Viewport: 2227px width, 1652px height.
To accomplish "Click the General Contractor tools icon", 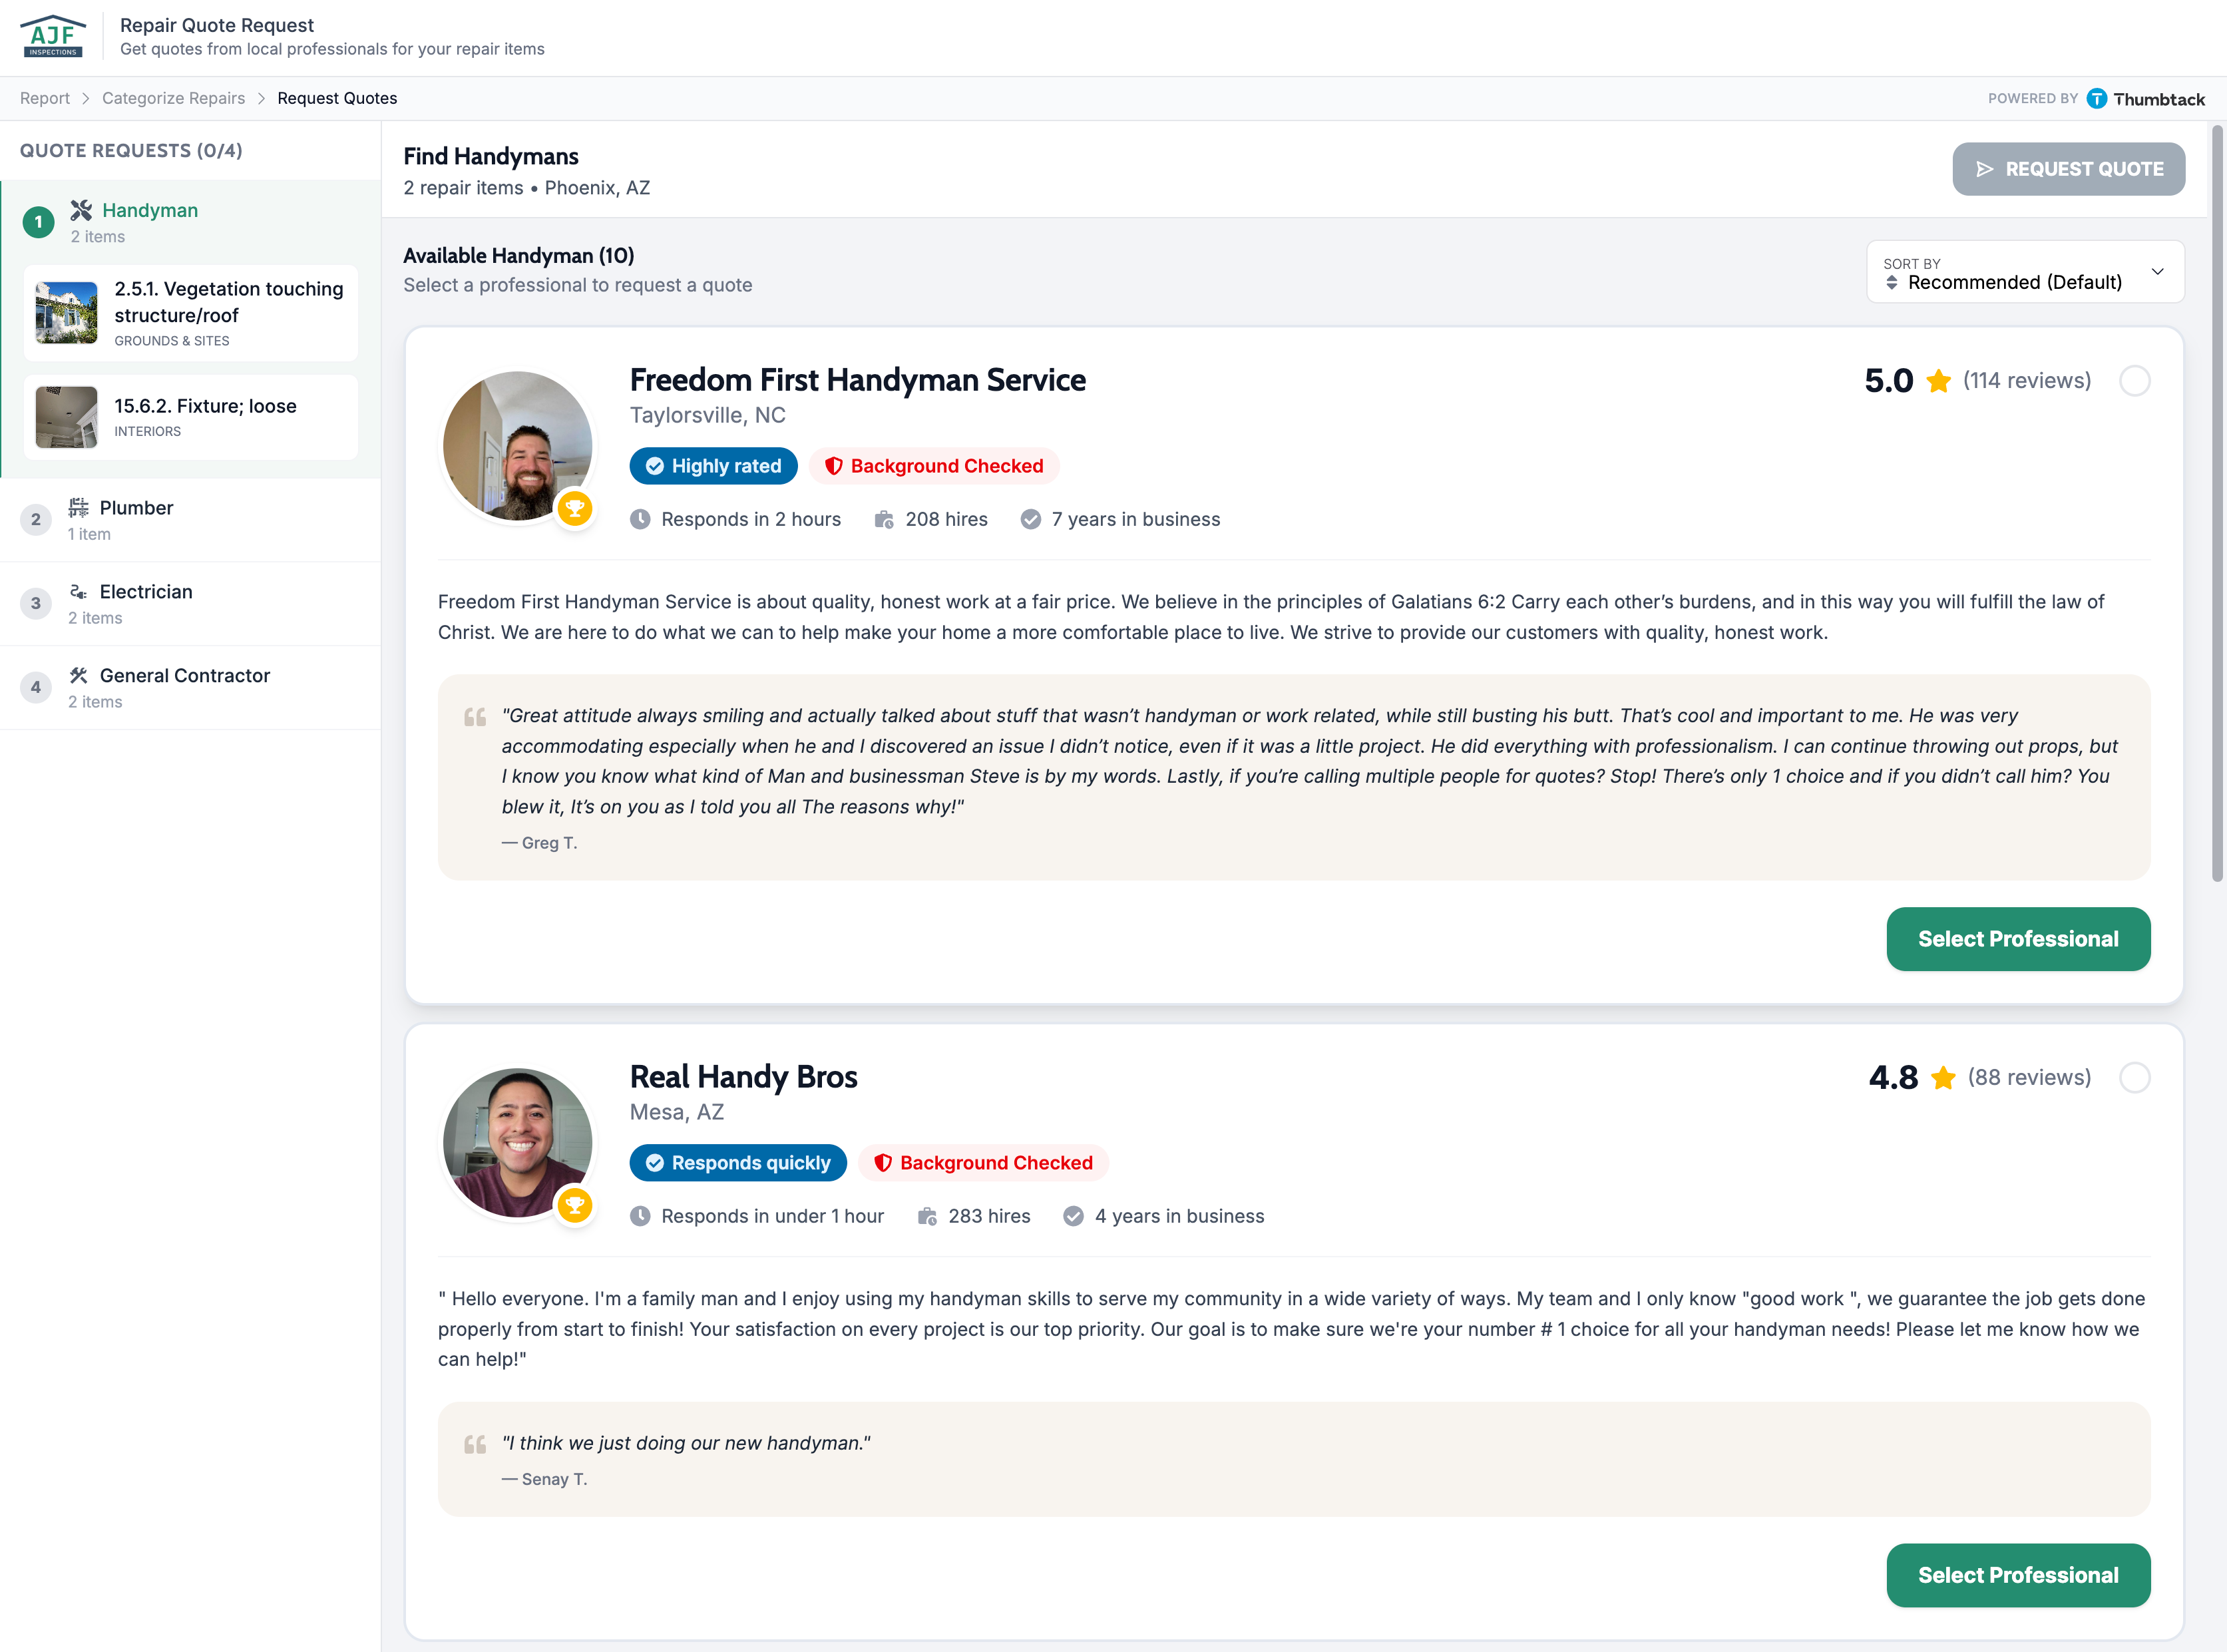I will [78, 675].
